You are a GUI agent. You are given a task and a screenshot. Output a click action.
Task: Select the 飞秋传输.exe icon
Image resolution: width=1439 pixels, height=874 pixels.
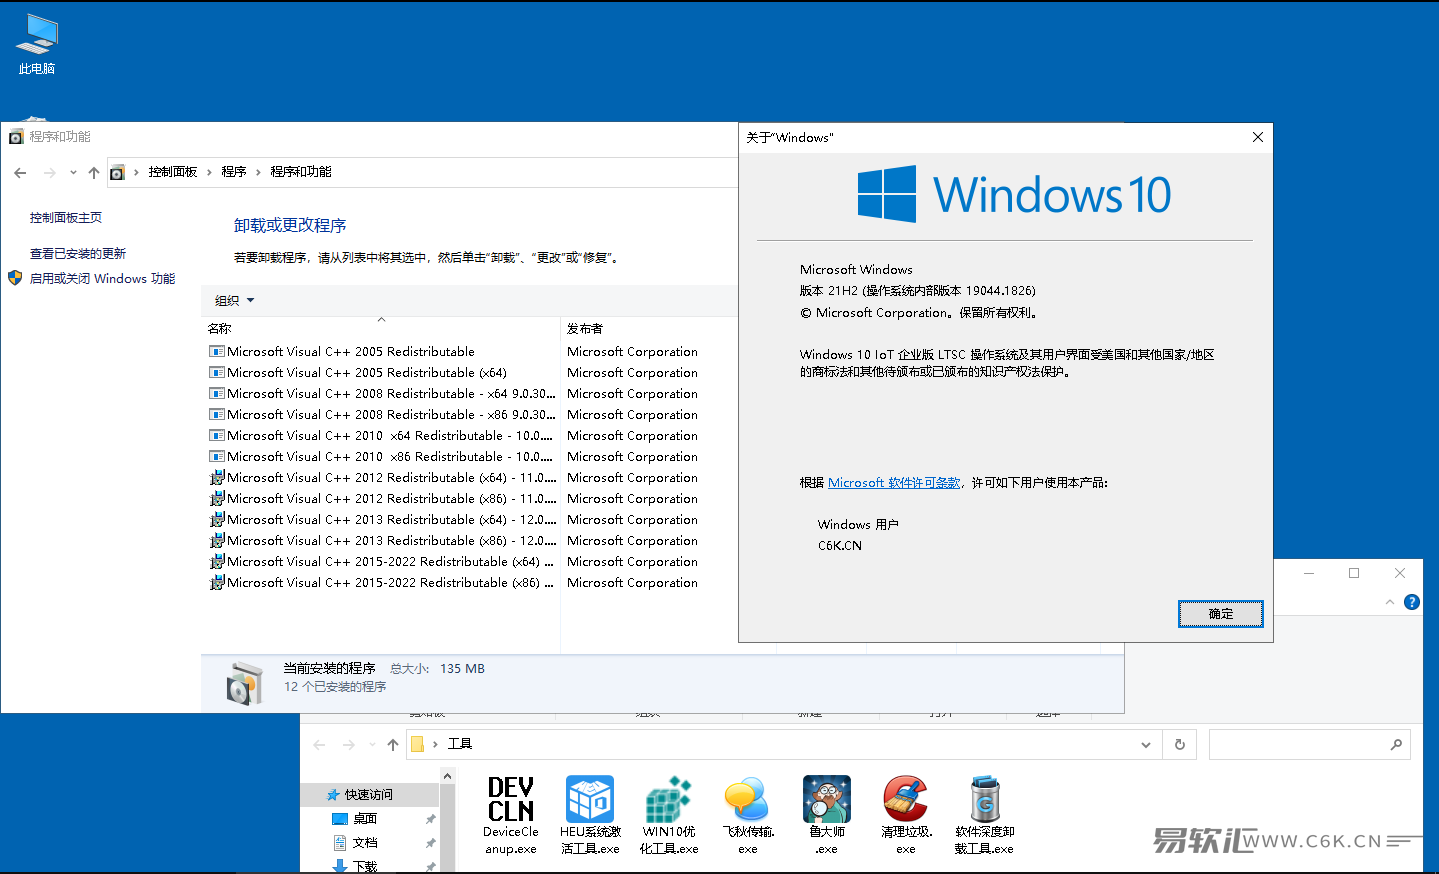tap(748, 815)
